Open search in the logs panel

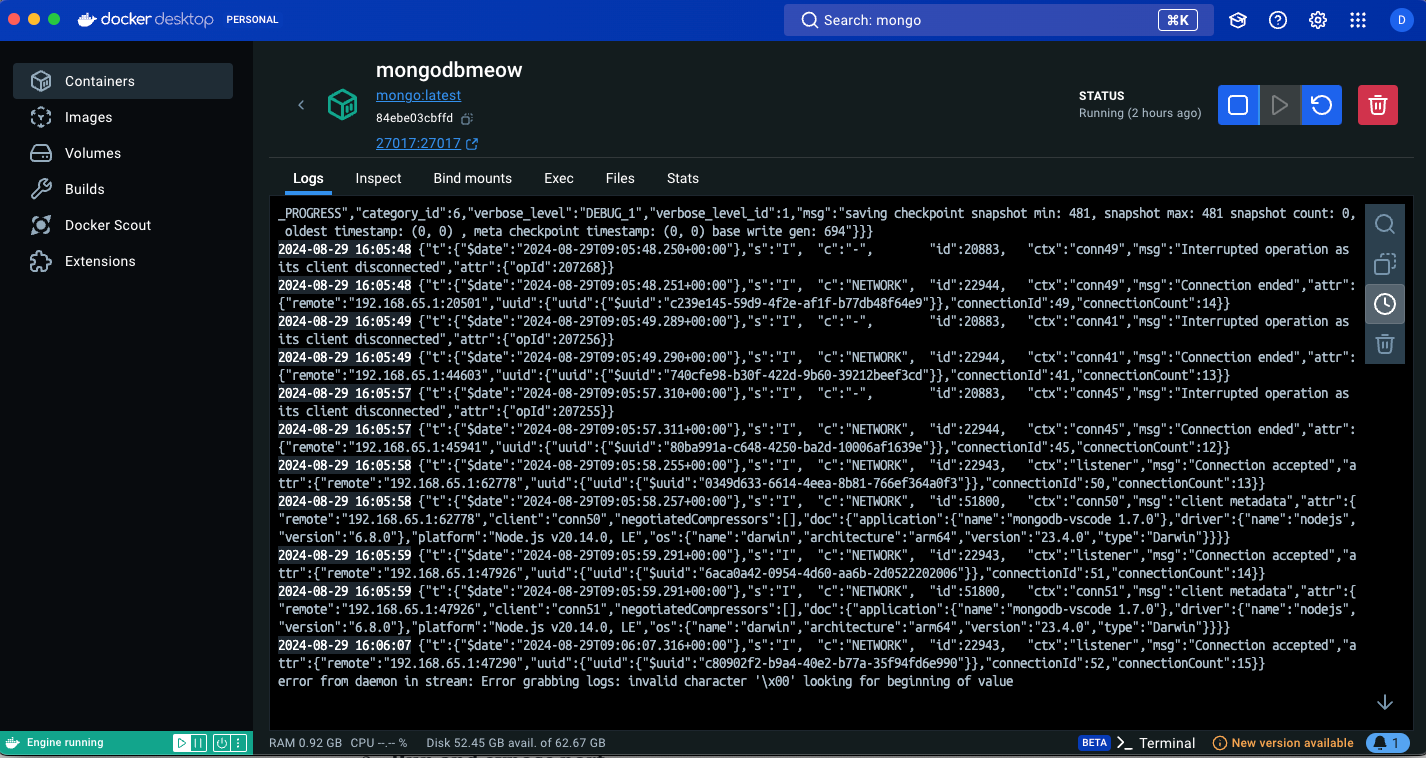tap(1385, 224)
